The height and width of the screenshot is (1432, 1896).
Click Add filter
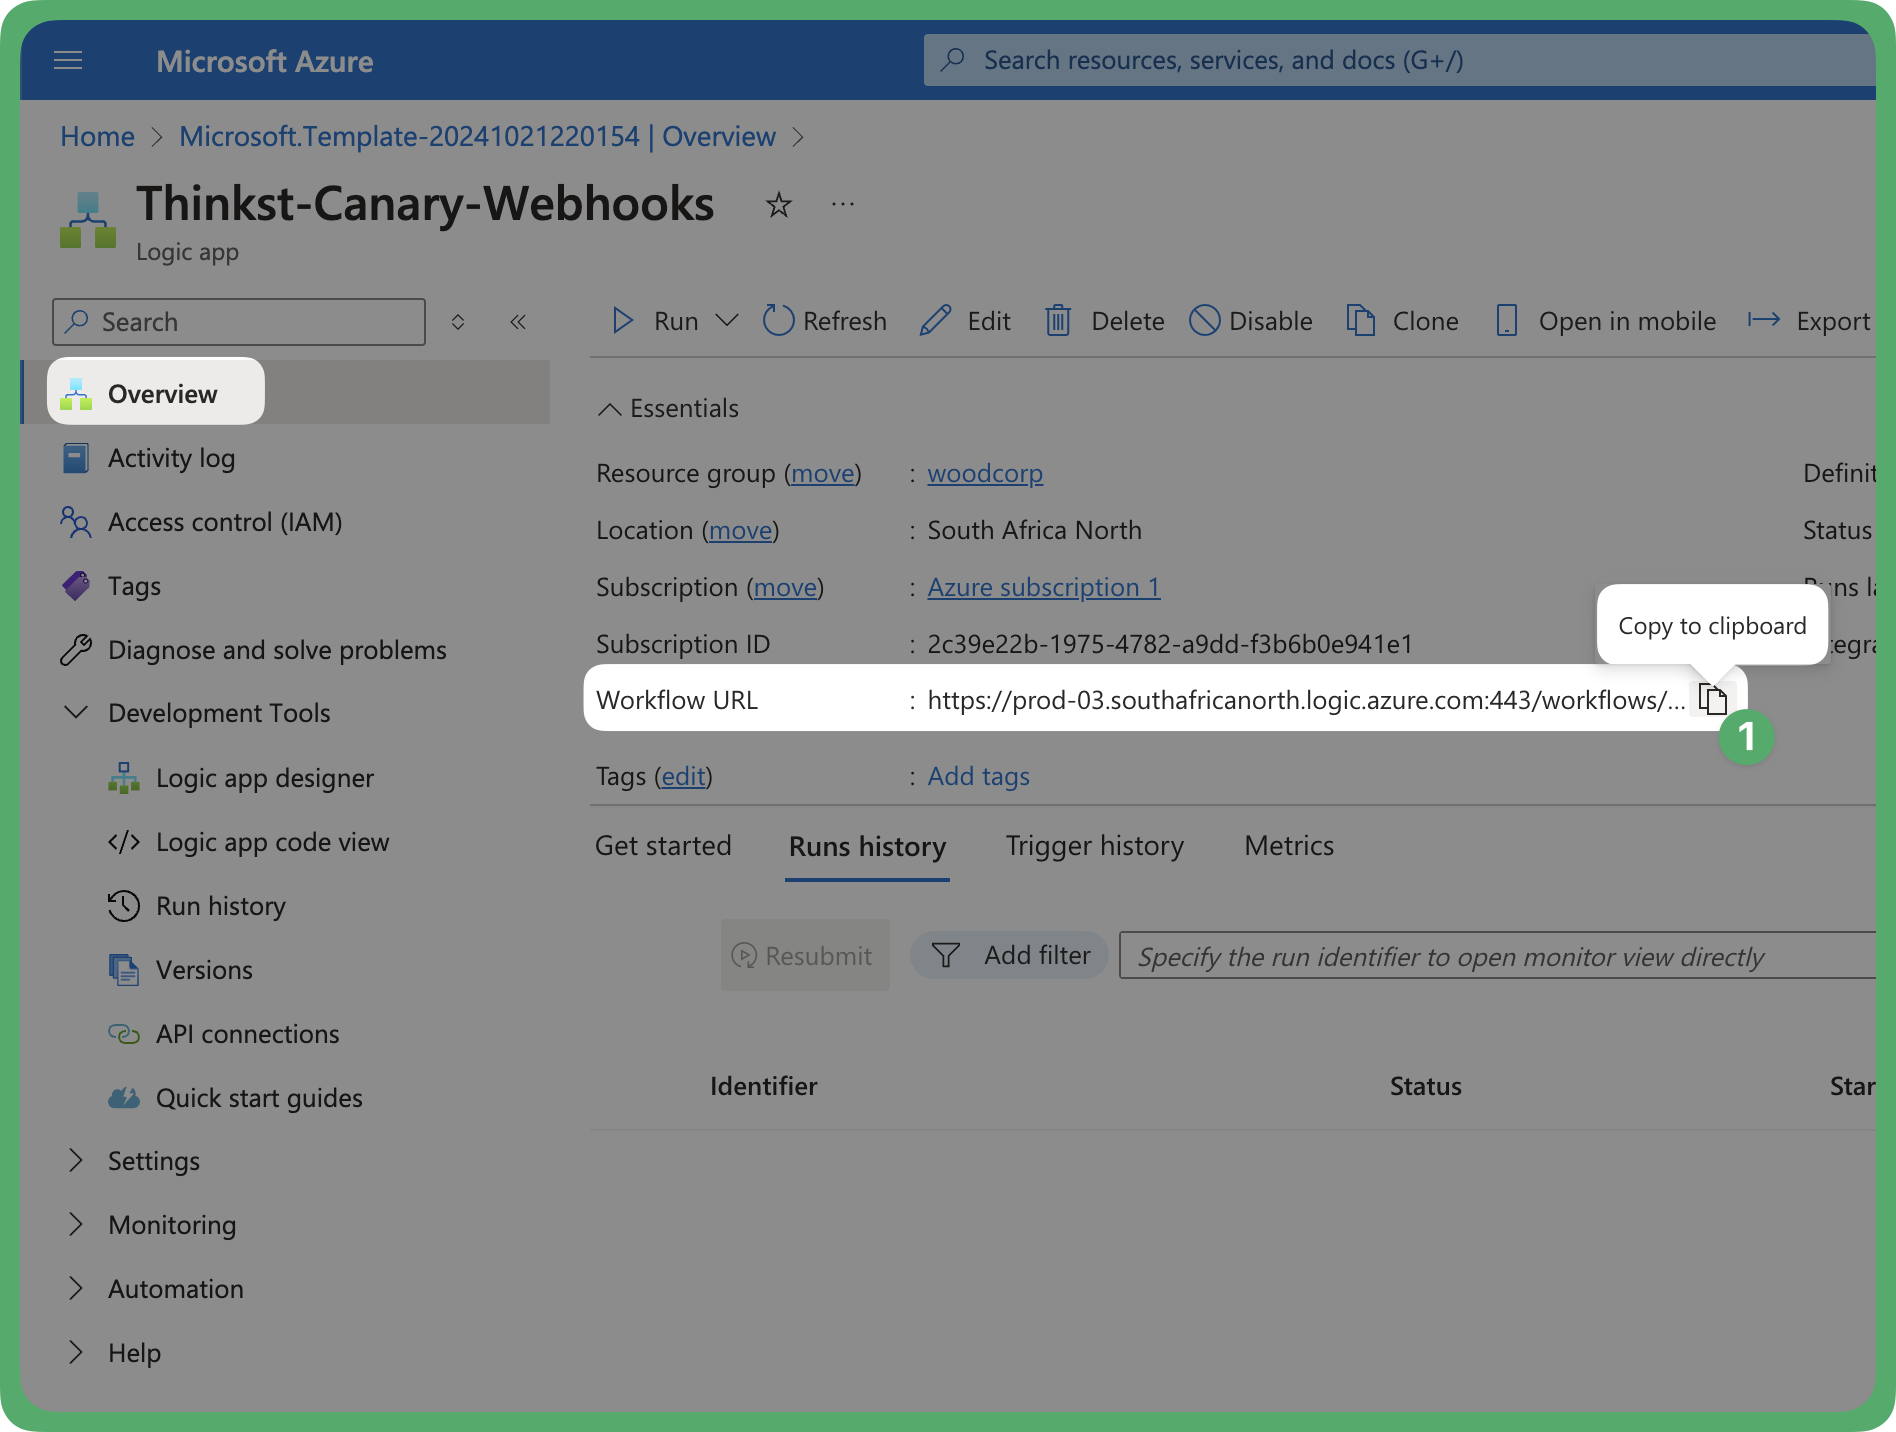coord(1009,955)
